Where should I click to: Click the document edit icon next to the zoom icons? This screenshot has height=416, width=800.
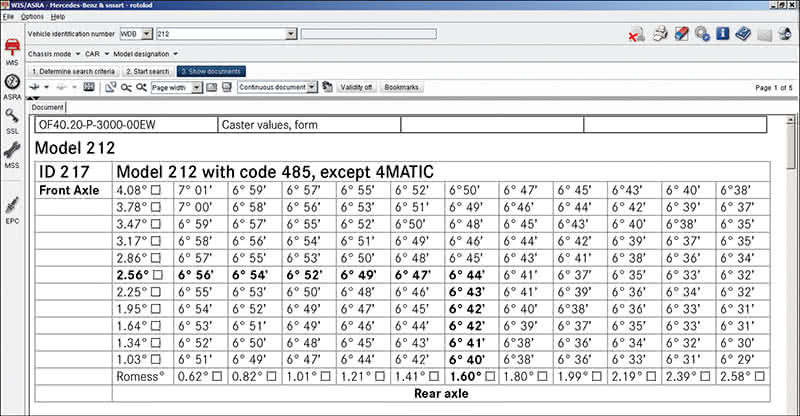click(x=111, y=87)
